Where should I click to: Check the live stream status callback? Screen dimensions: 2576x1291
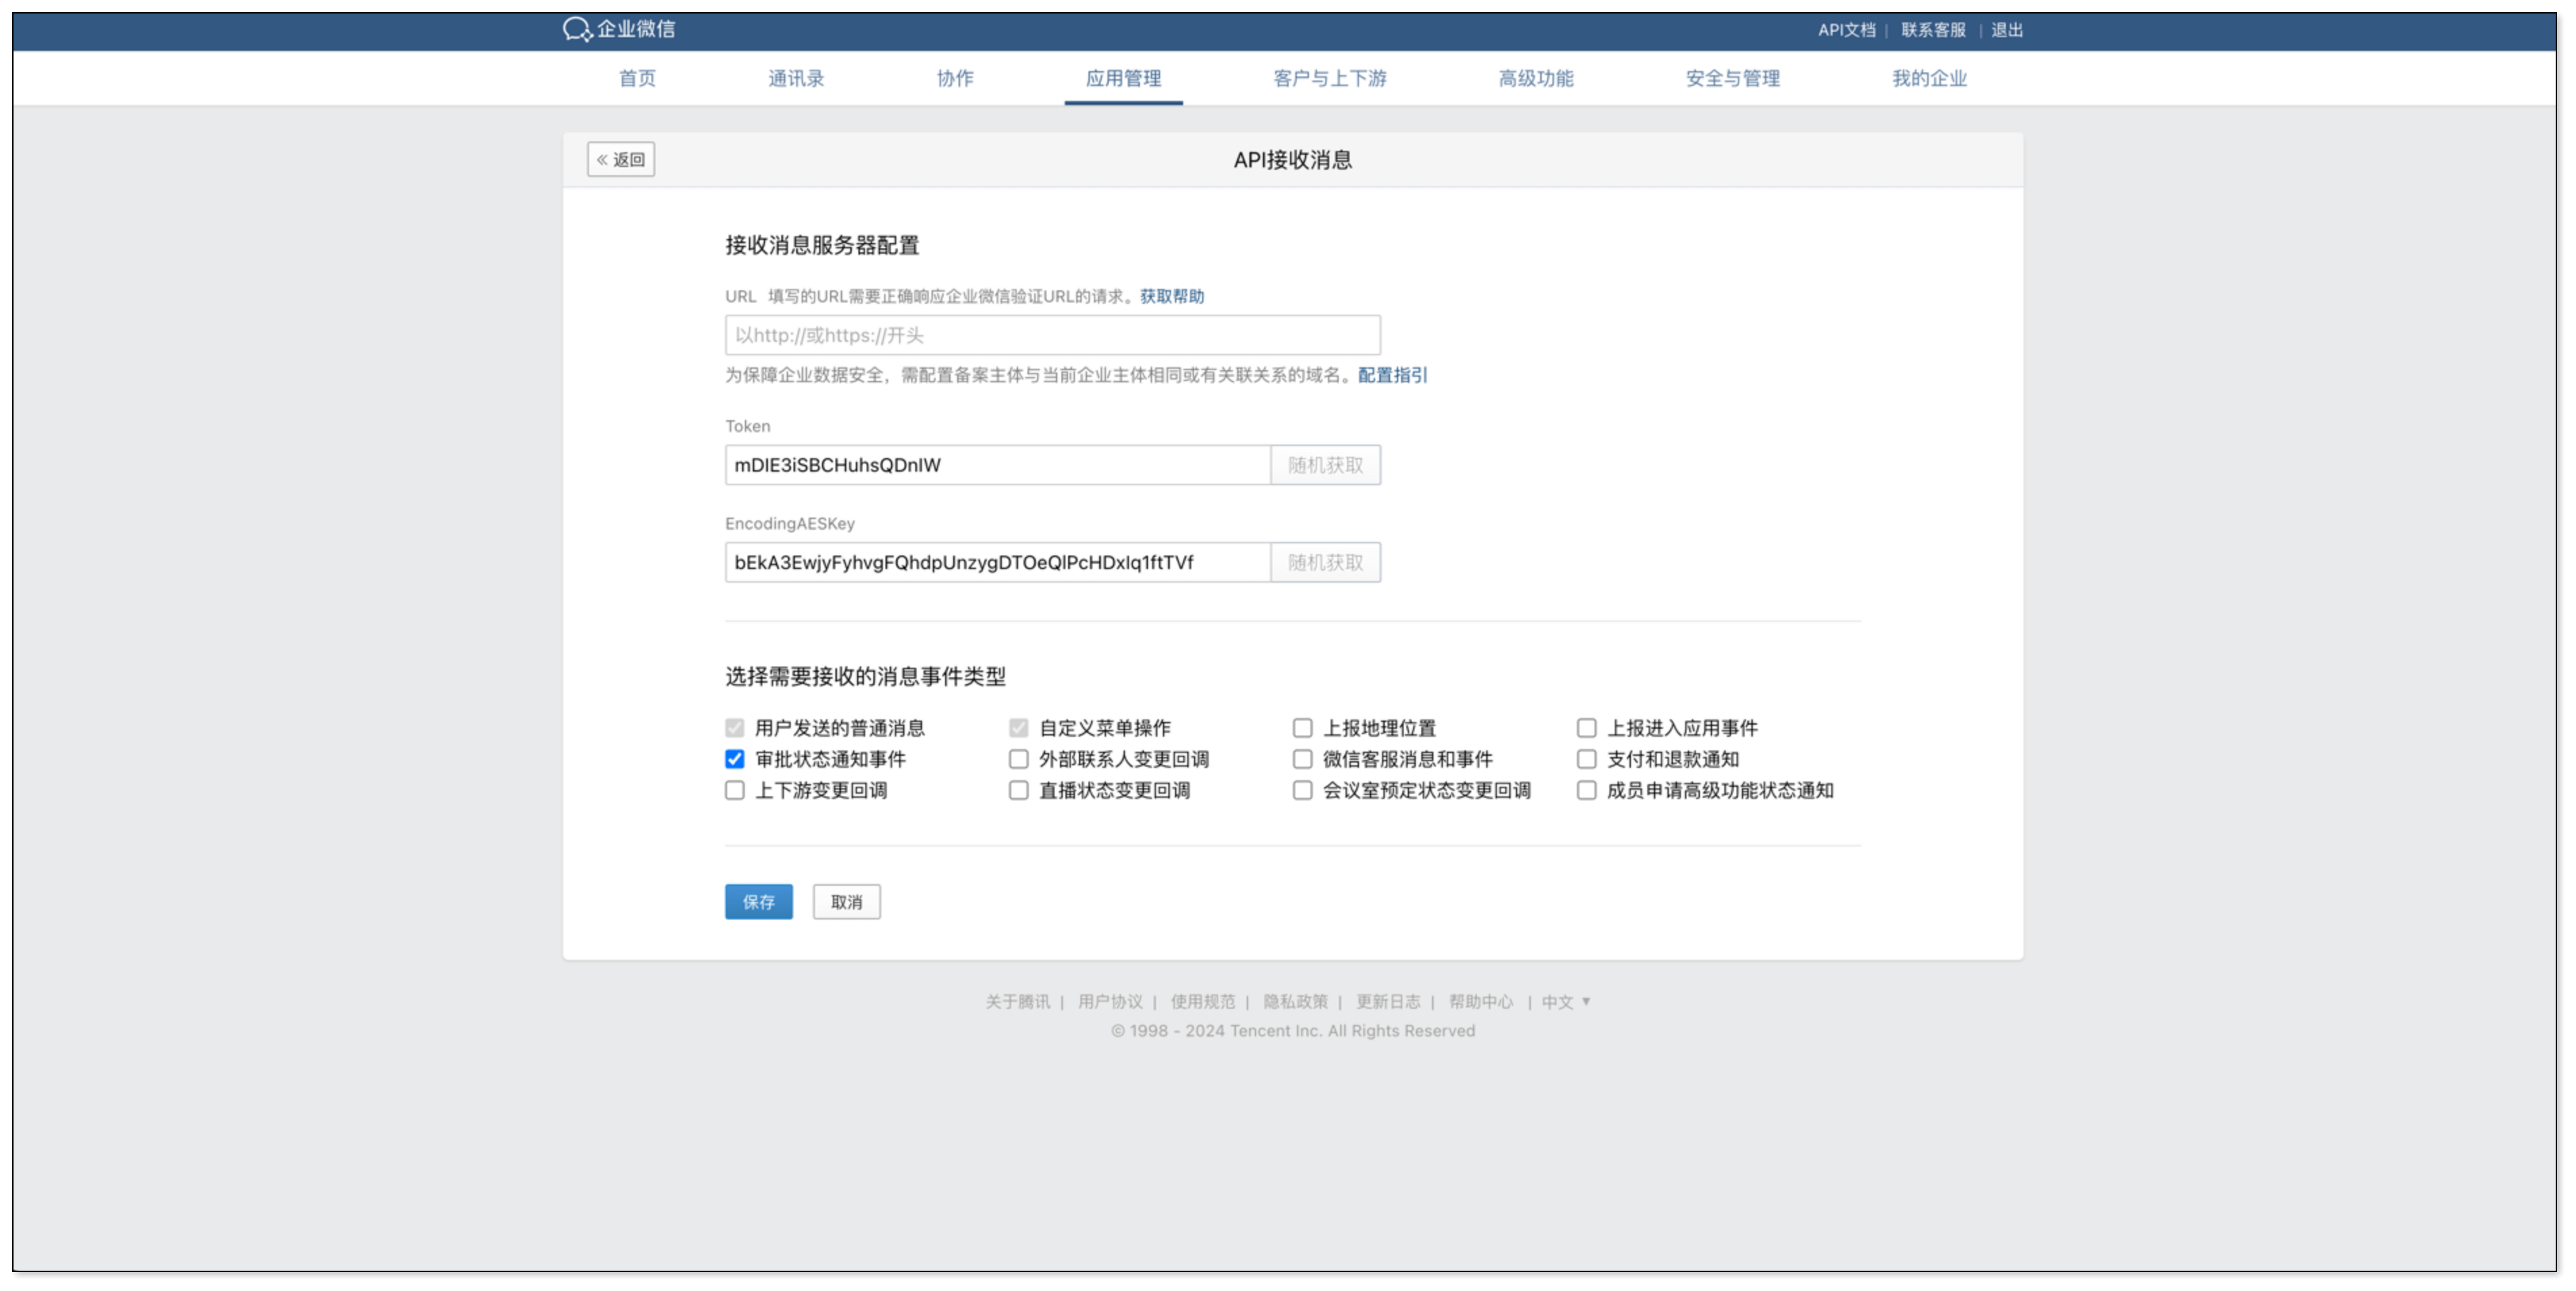1018,790
